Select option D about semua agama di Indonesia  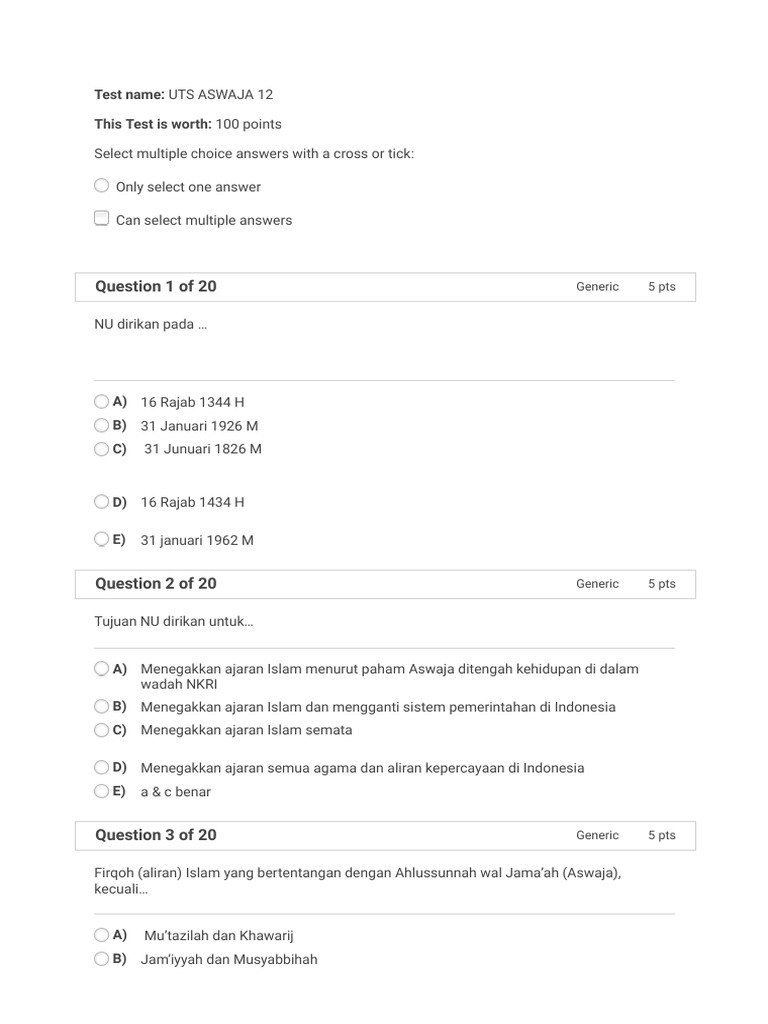(x=101, y=767)
